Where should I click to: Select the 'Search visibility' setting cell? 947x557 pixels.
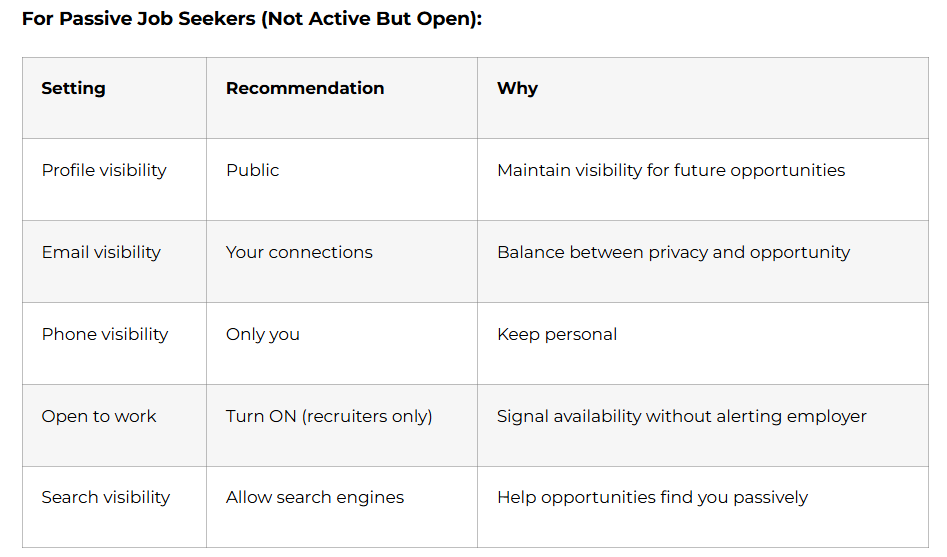coord(106,497)
